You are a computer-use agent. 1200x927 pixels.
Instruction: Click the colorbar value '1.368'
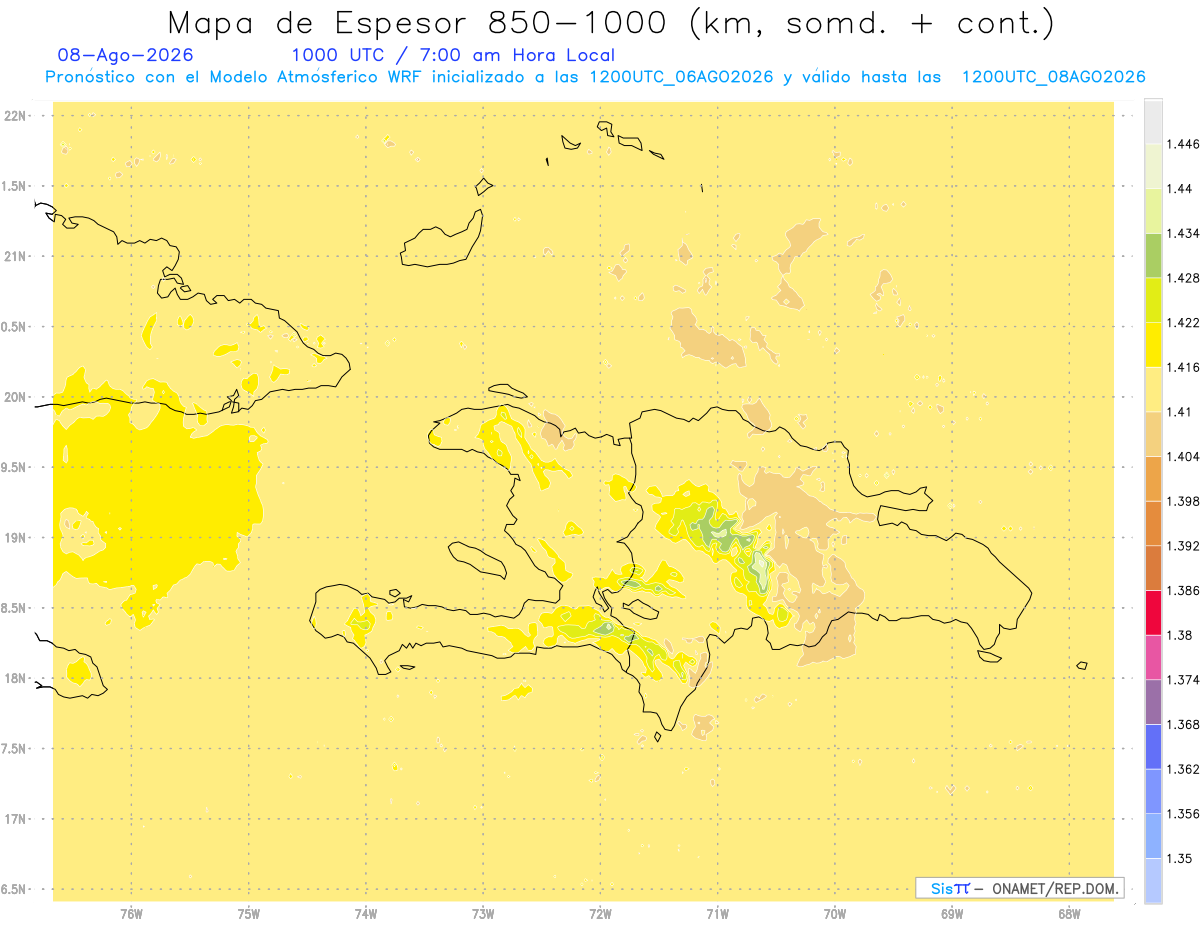(x=1183, y=725)
